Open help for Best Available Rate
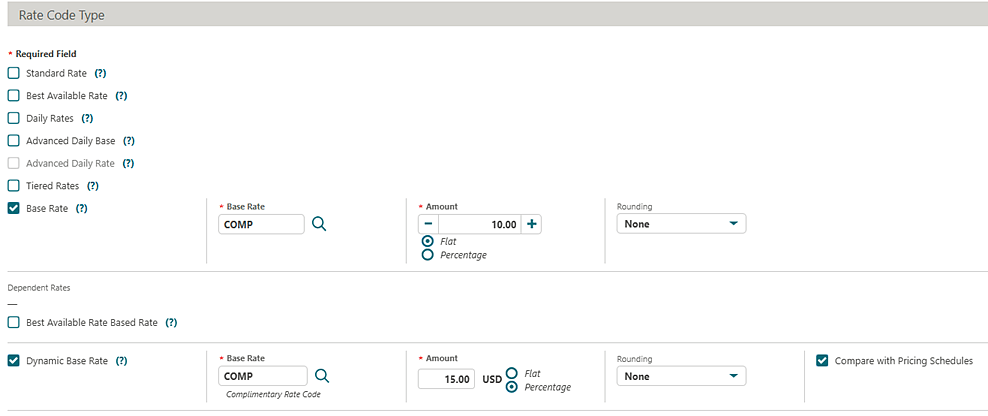This screenshot has height=416, width=988. (x=121, y=96)
